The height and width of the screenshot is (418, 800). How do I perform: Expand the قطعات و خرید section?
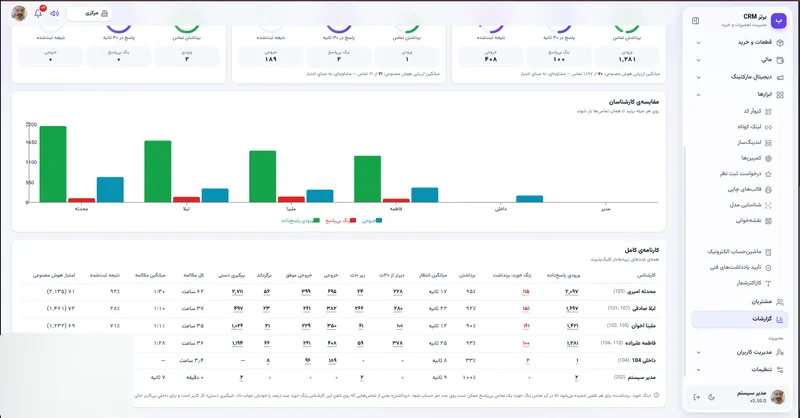tap(740, 42)
